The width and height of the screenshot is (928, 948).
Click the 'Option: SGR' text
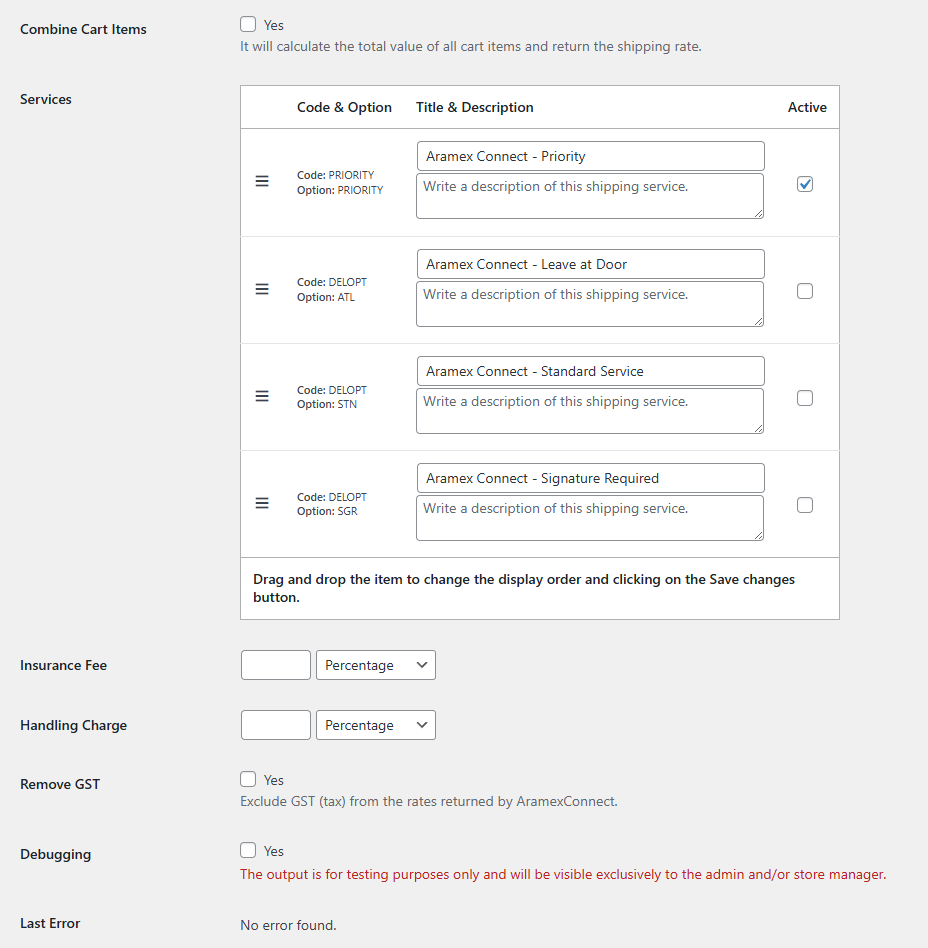click(x=327, y=511)
